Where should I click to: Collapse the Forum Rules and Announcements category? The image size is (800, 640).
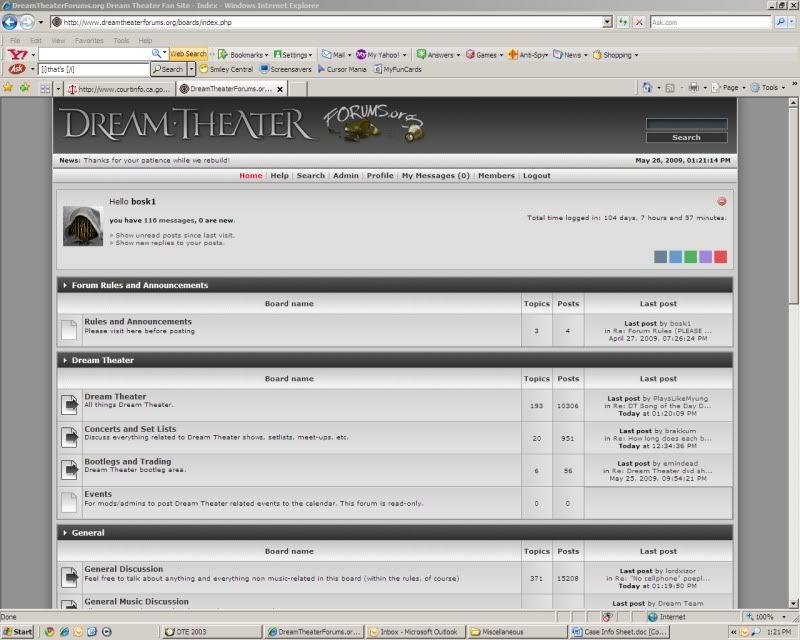(x=65, y=285)
